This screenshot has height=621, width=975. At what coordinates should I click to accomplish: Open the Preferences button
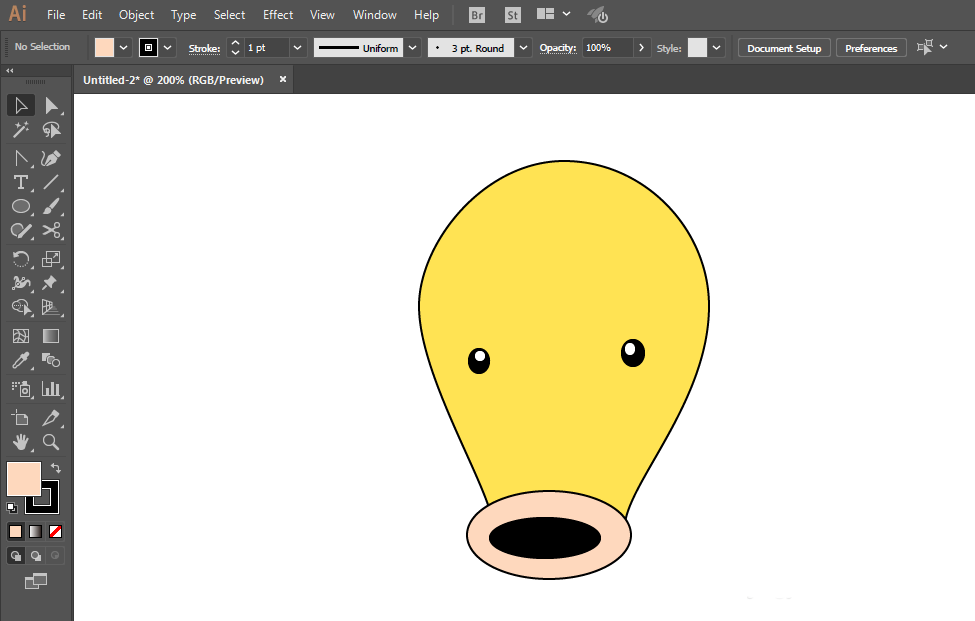(871, 48)
